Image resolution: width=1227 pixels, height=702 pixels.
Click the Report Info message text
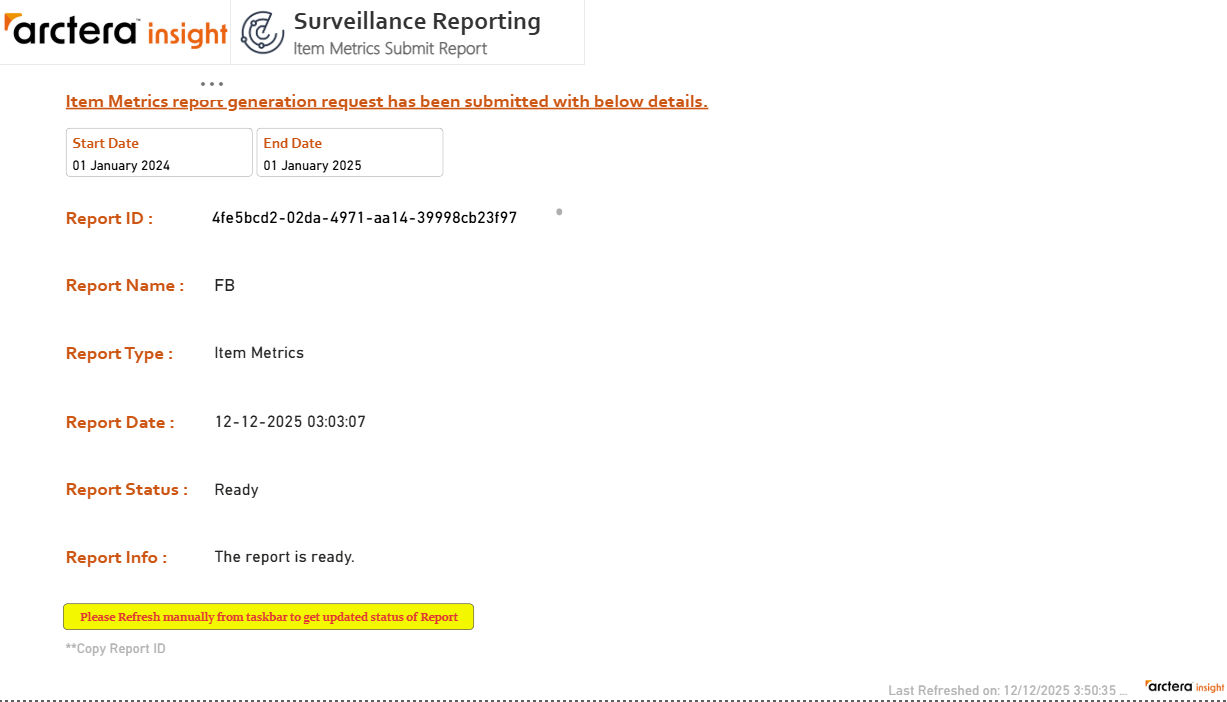pos(284,557)
